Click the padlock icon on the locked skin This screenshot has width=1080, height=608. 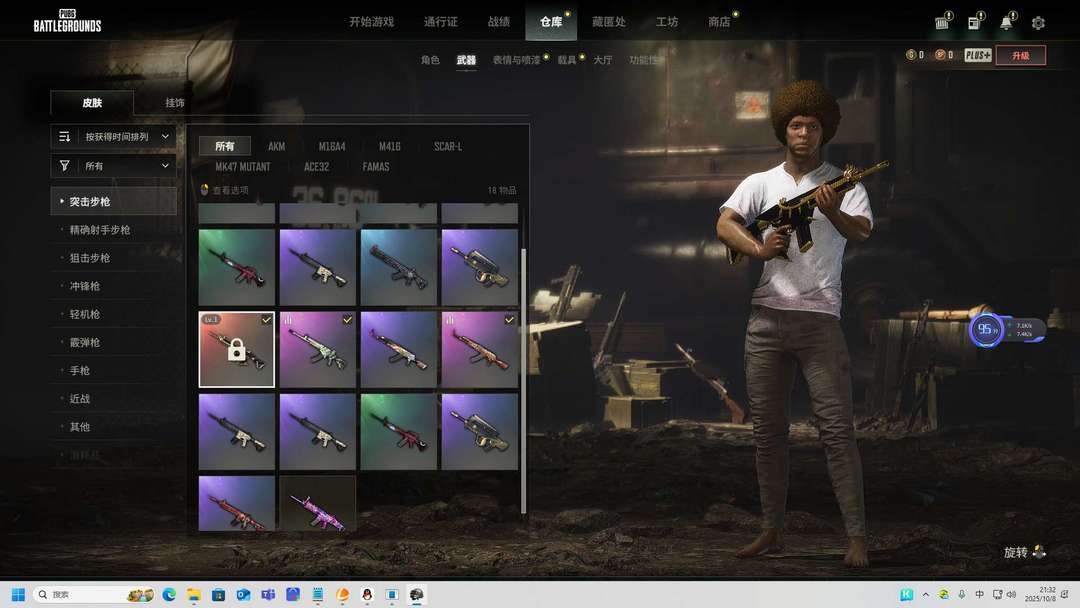click(x=237, y=349)
